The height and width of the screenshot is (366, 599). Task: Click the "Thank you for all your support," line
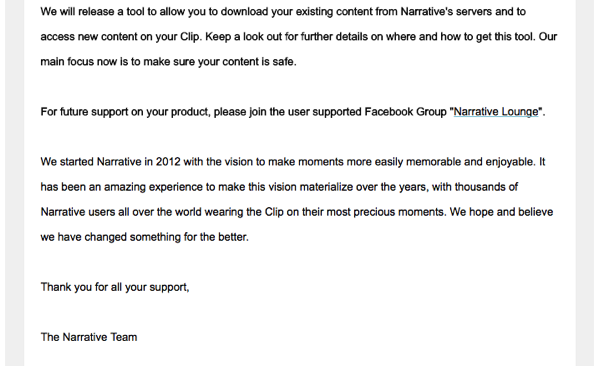115,287
